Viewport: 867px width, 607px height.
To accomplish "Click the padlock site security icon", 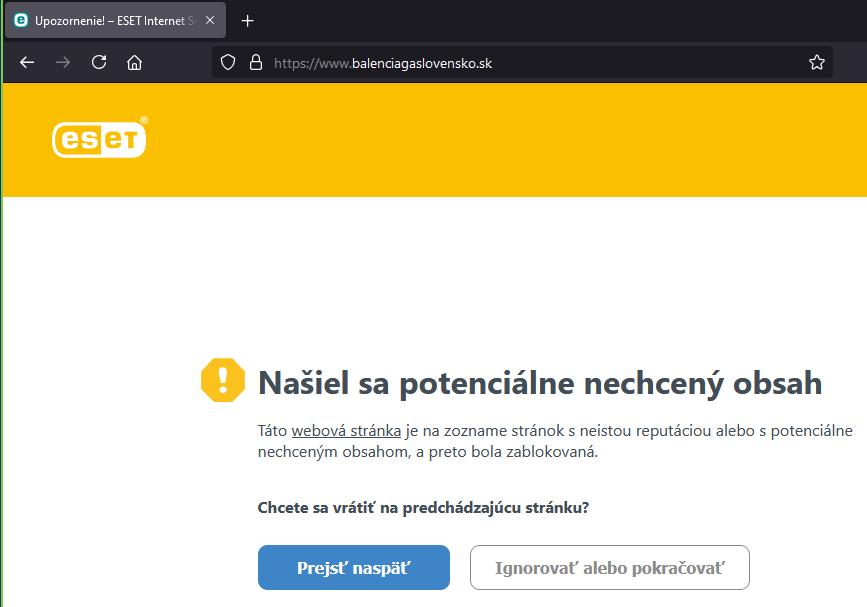I will tap(255, 63).
